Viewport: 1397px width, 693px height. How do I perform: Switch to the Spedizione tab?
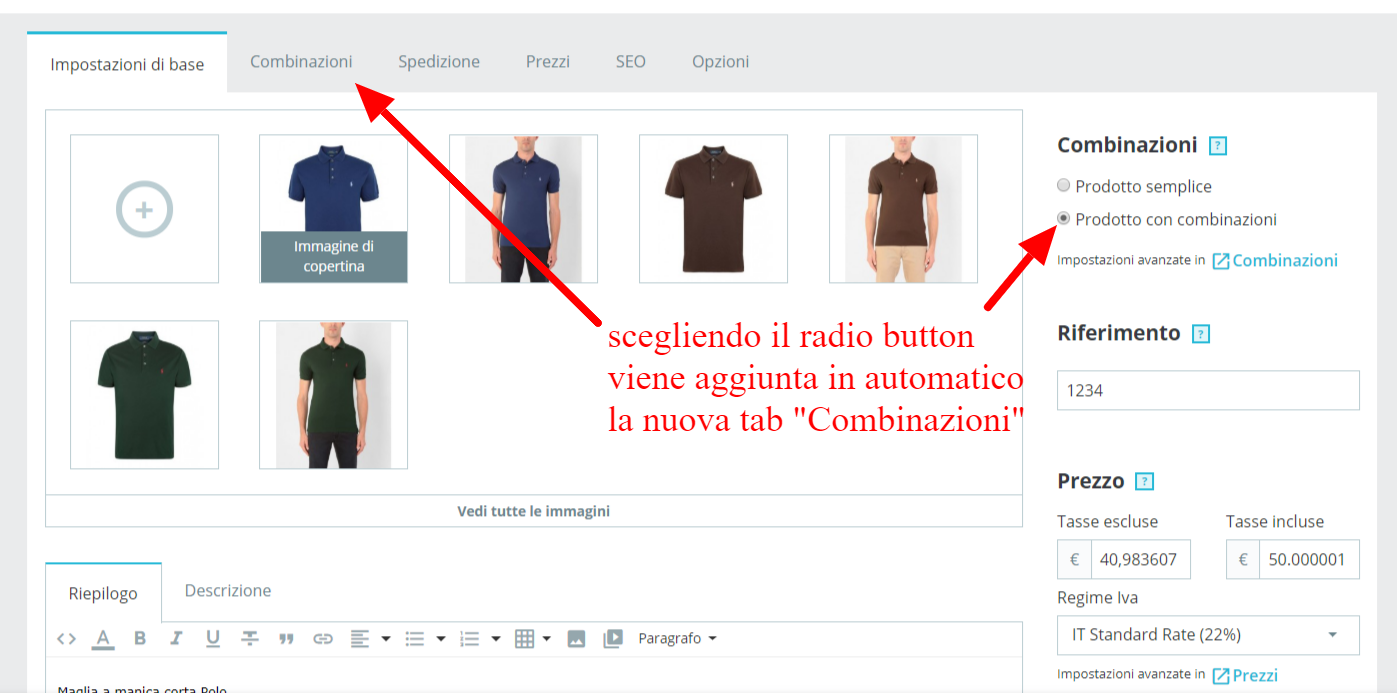click(439, 61)
